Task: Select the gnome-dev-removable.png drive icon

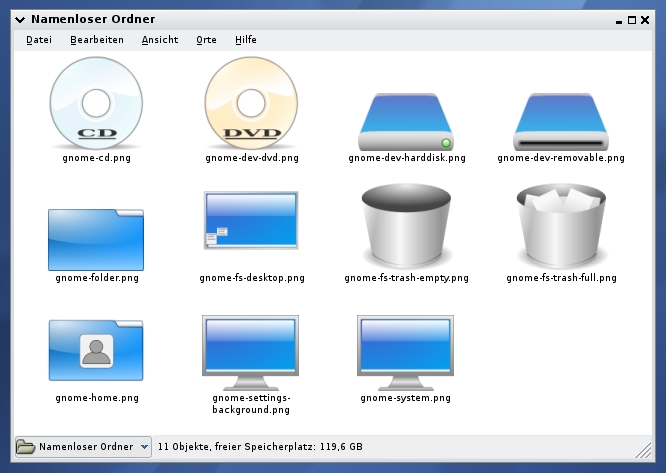Action: coord(561,122)
